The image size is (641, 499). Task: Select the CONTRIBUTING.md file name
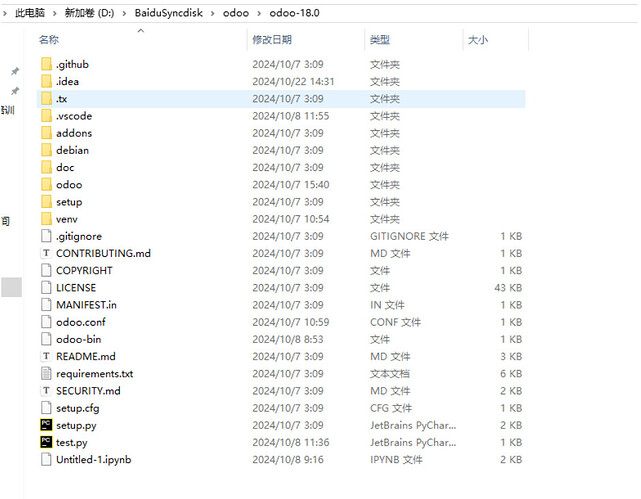pos(103,253)
